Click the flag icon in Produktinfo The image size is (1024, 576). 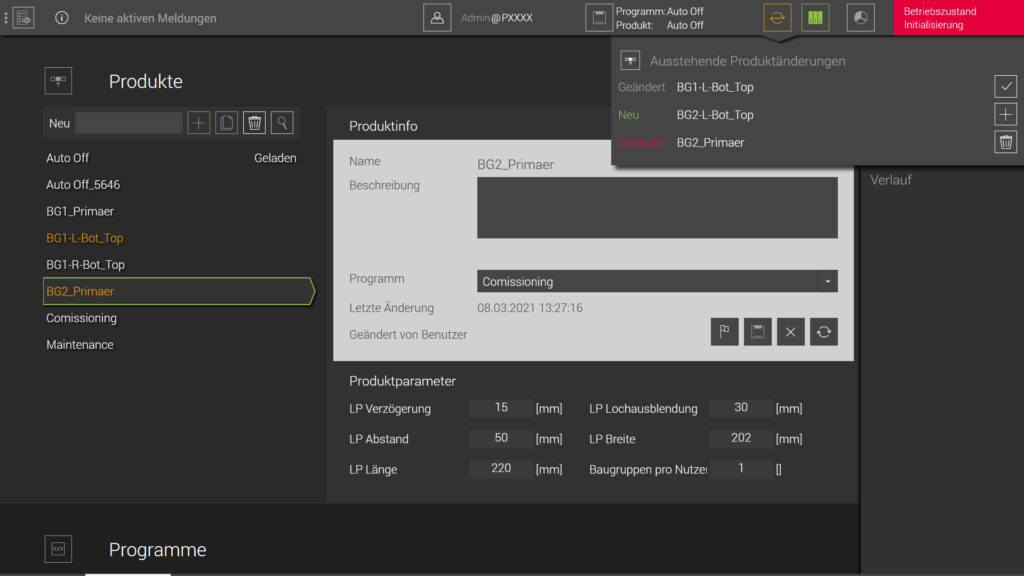pos(725,332)
